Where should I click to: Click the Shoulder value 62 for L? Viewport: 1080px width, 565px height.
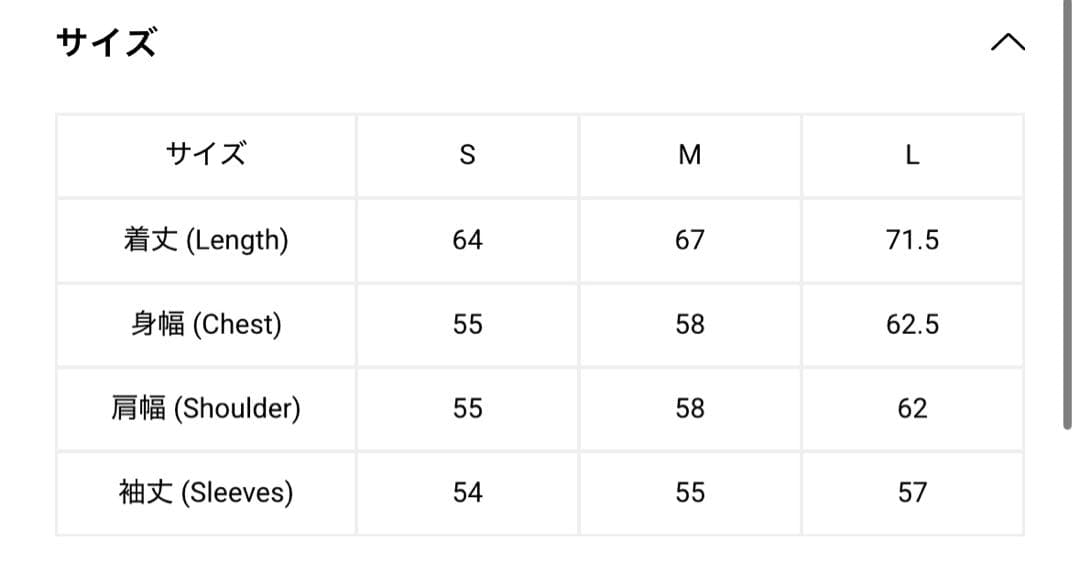(x=911, y=408)
